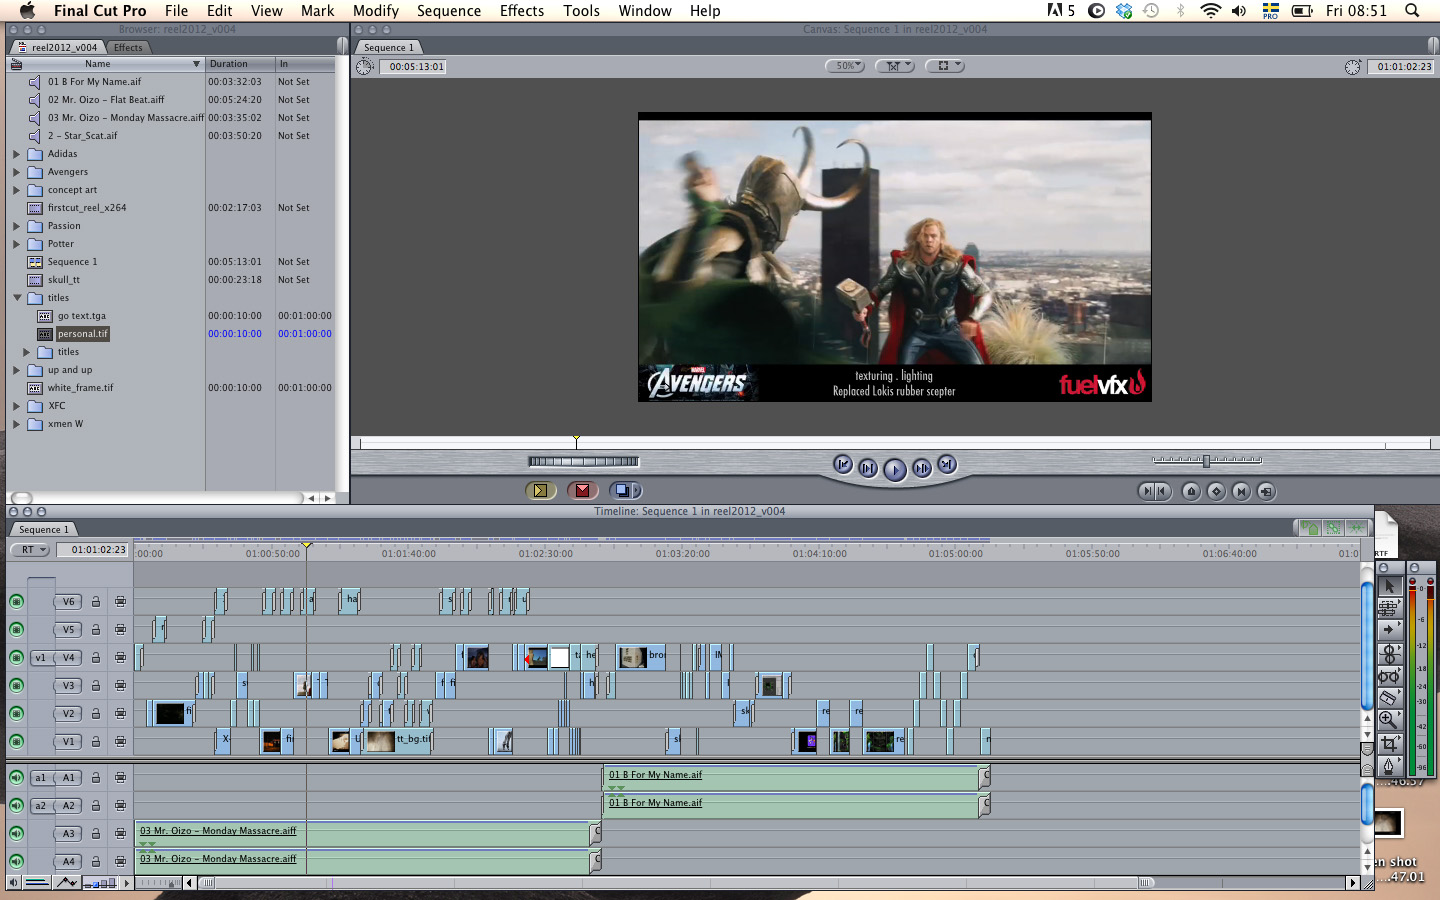Click the blue Replace edit button
The height and width of the screenshot is (900, 1440).
(625, 490)
